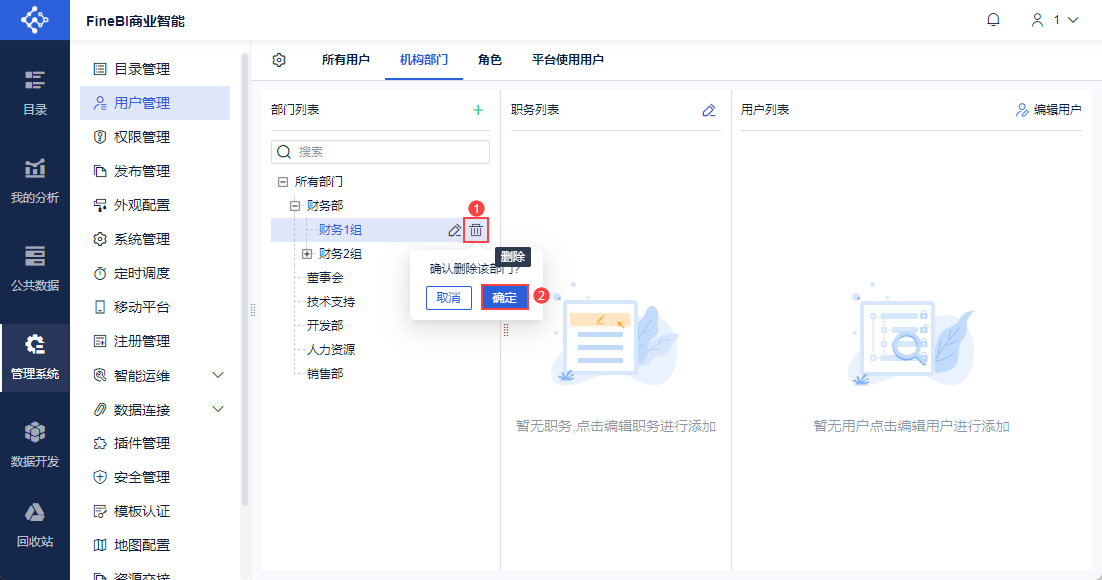Open 数据开发 in left rail
Viewport: 1102px width, 580px height.
pos(34,444)
